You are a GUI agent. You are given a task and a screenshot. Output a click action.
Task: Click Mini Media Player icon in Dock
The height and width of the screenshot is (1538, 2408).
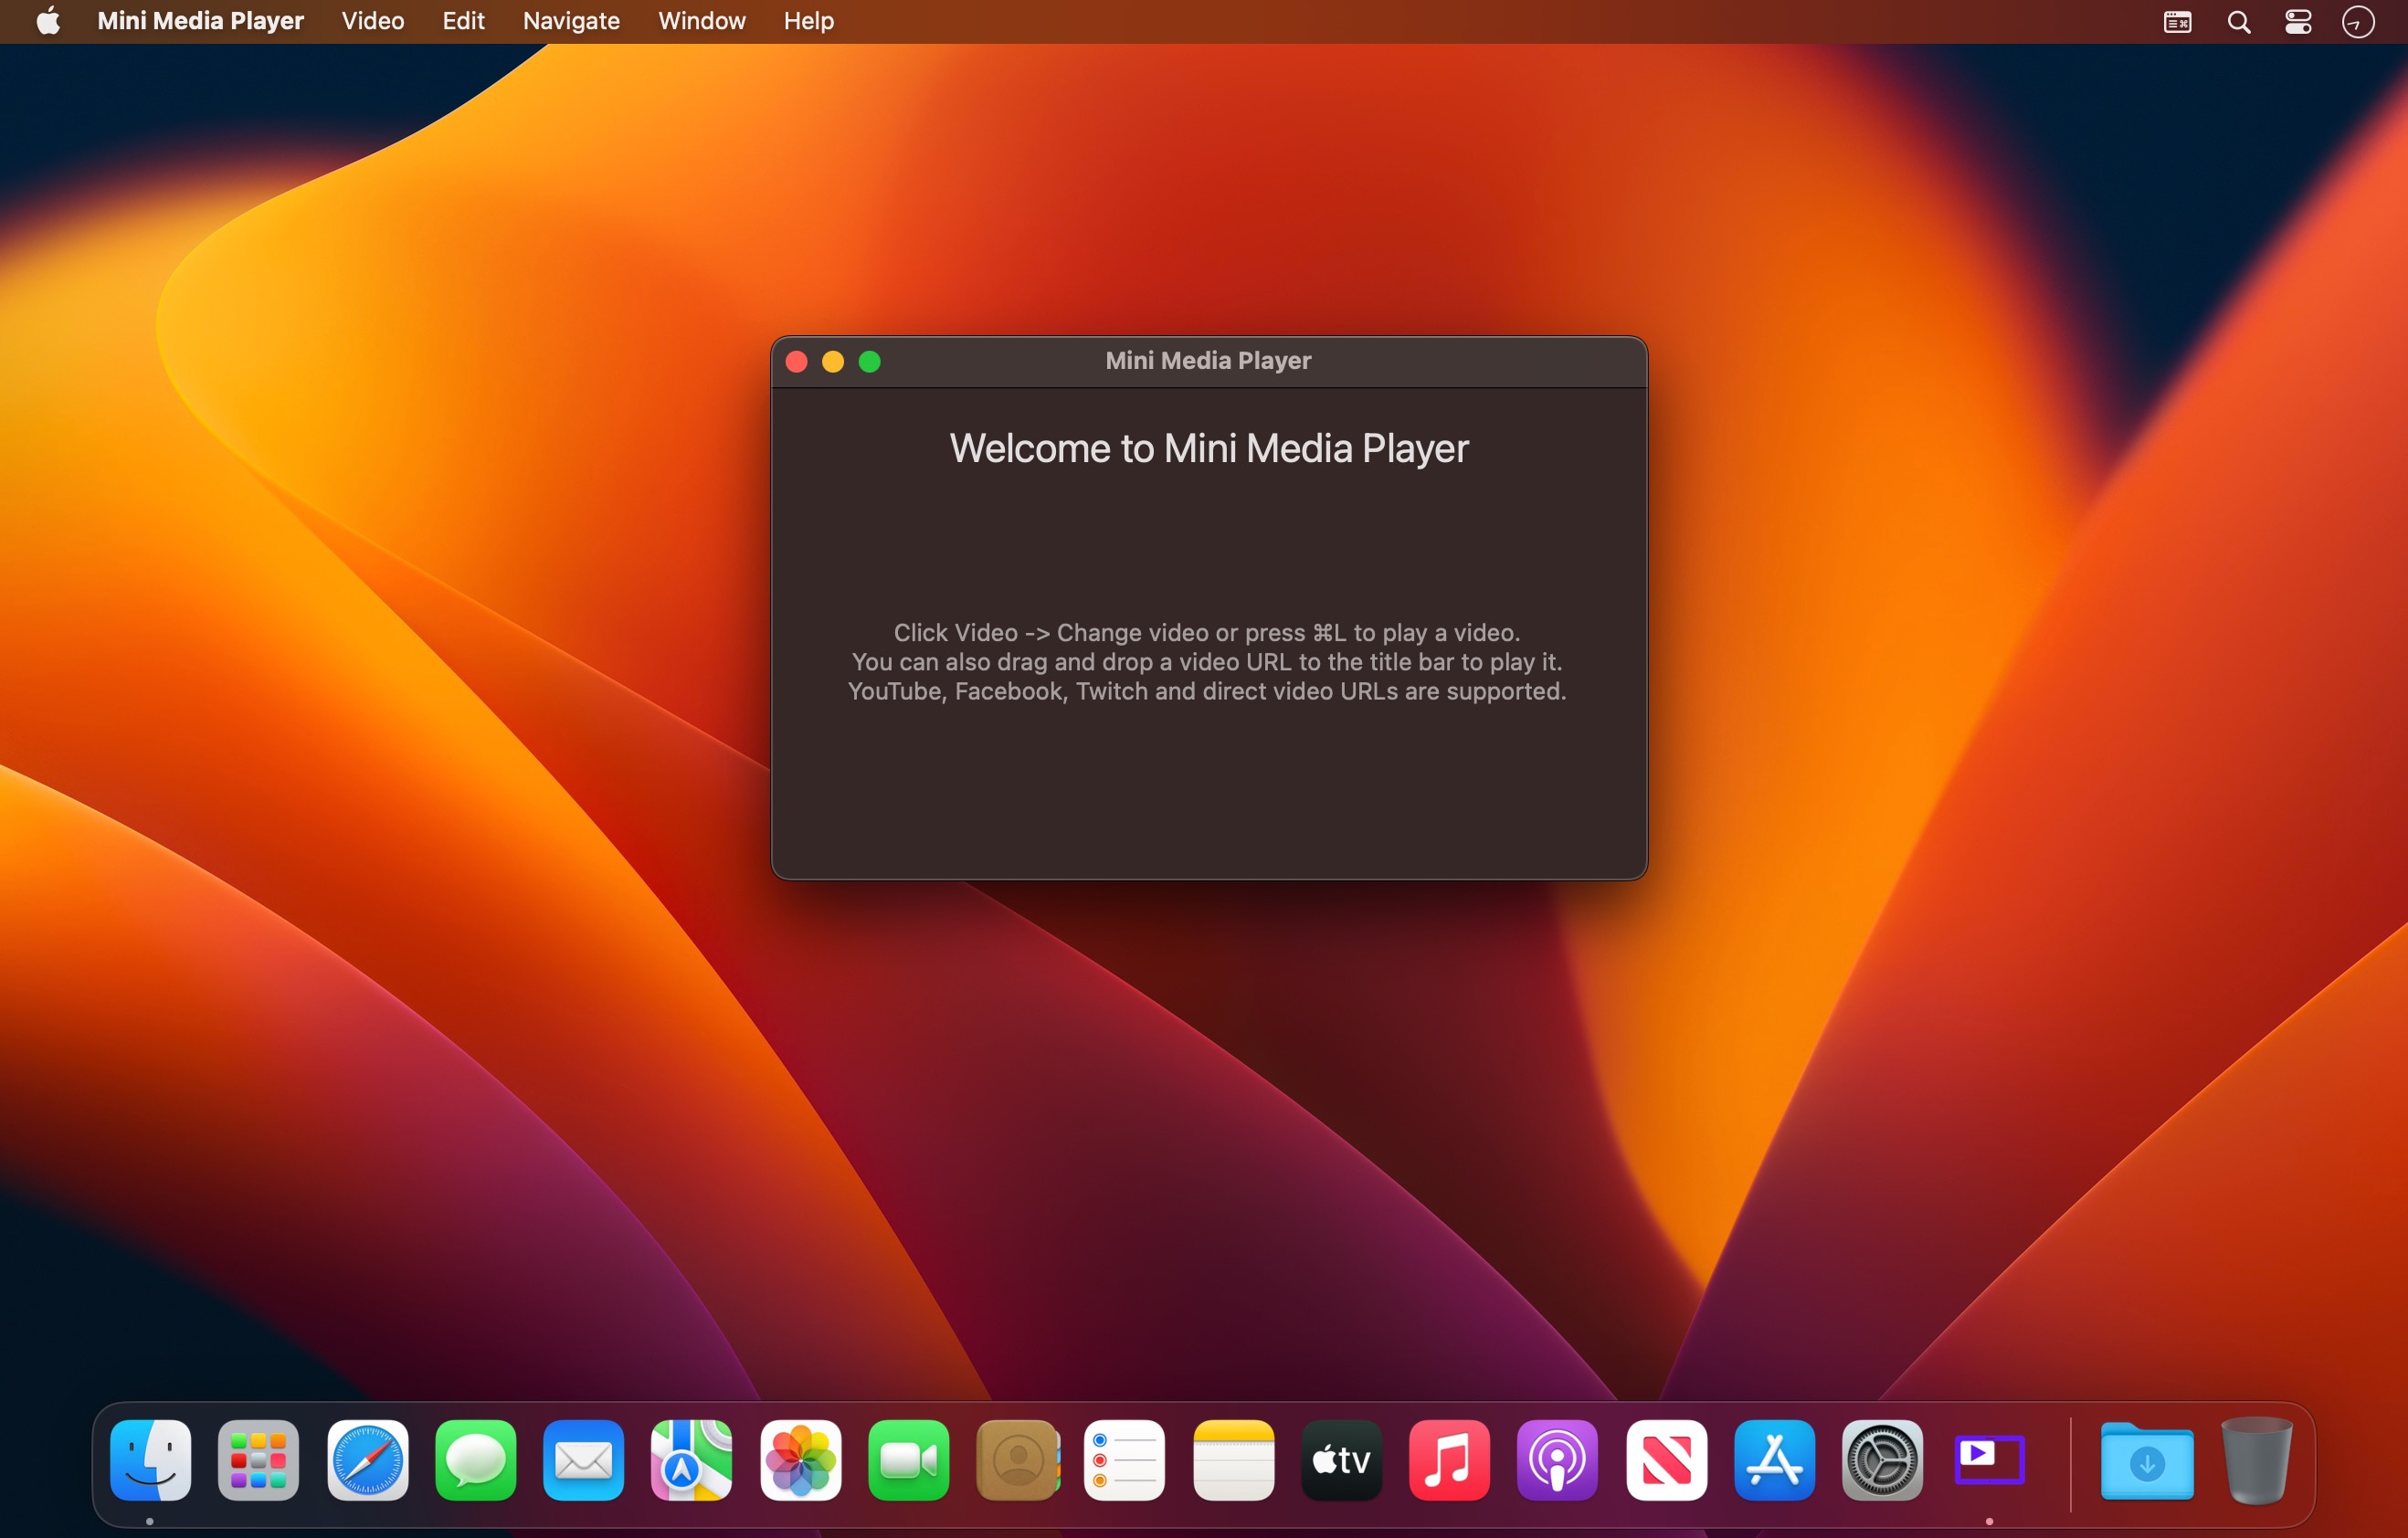pos(1989,1459)
